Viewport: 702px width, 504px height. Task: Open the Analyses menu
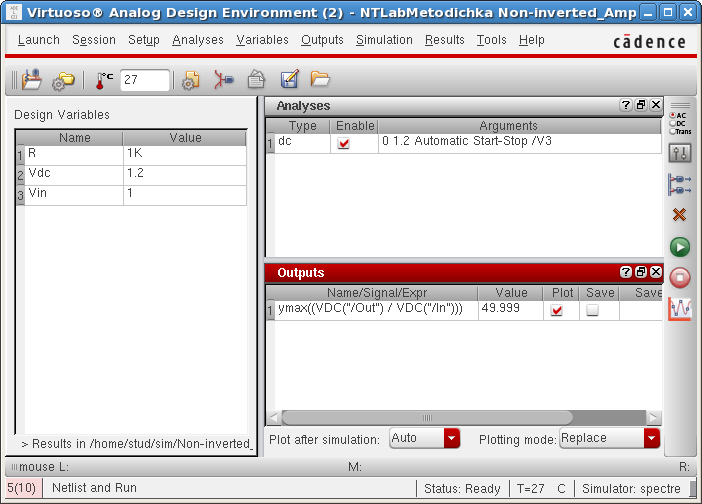[198, 40]
